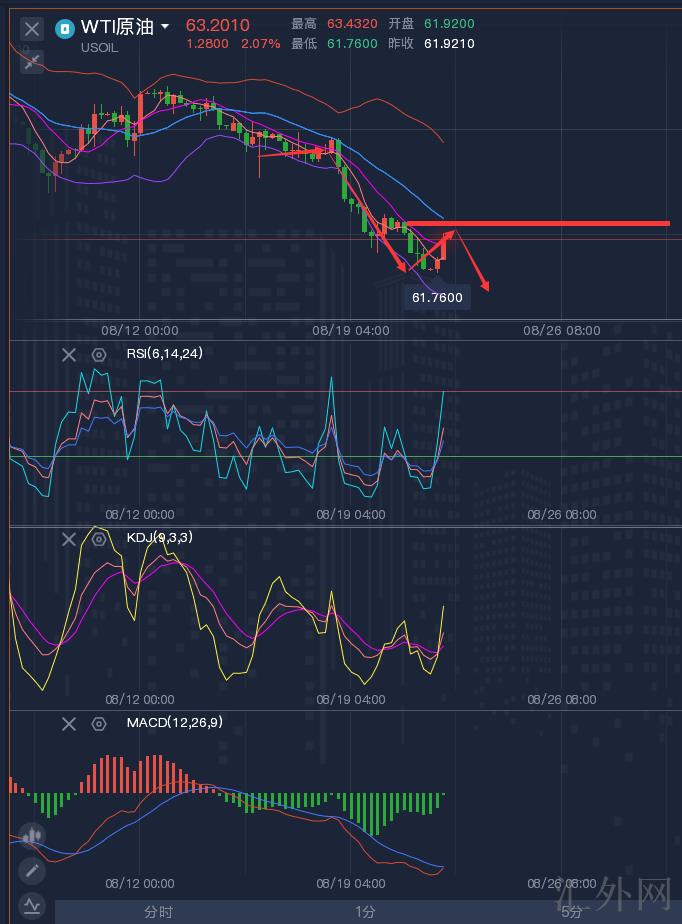
Task: Click the 08/26 08:00 label under price chart
Action: (562, 331)
